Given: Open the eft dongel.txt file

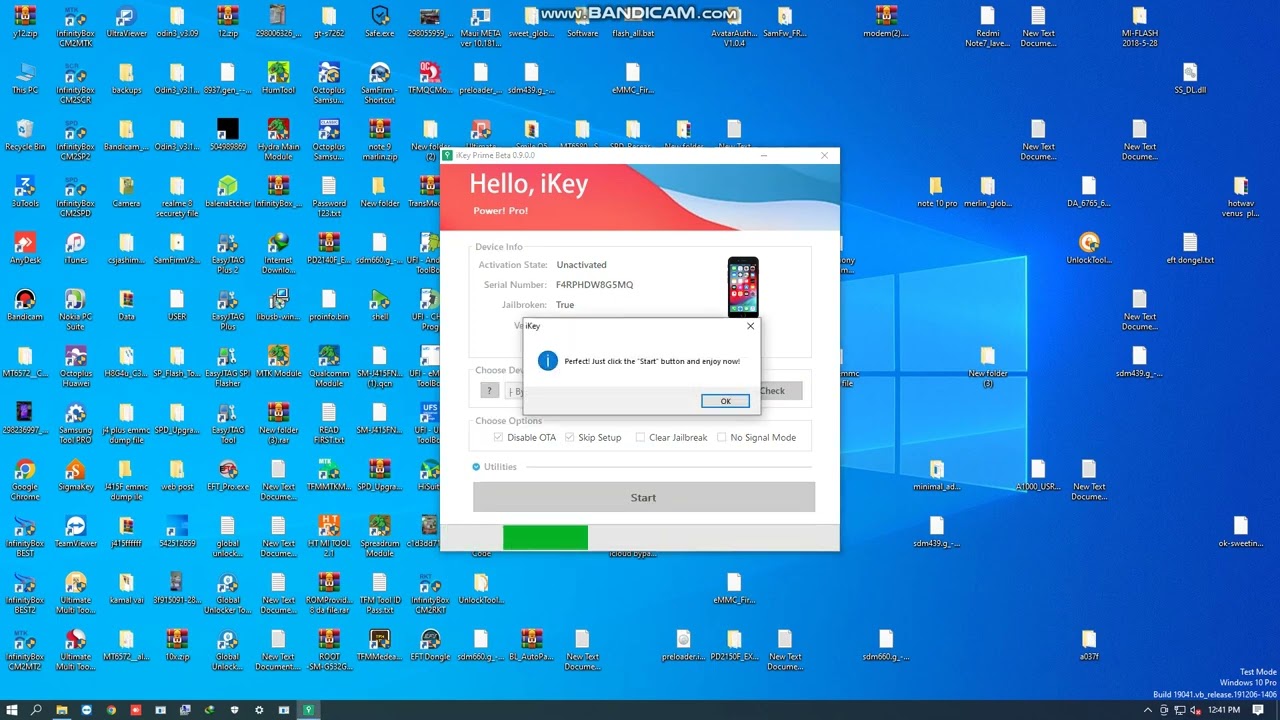Looking at the screenshot, I should 1190,248.
